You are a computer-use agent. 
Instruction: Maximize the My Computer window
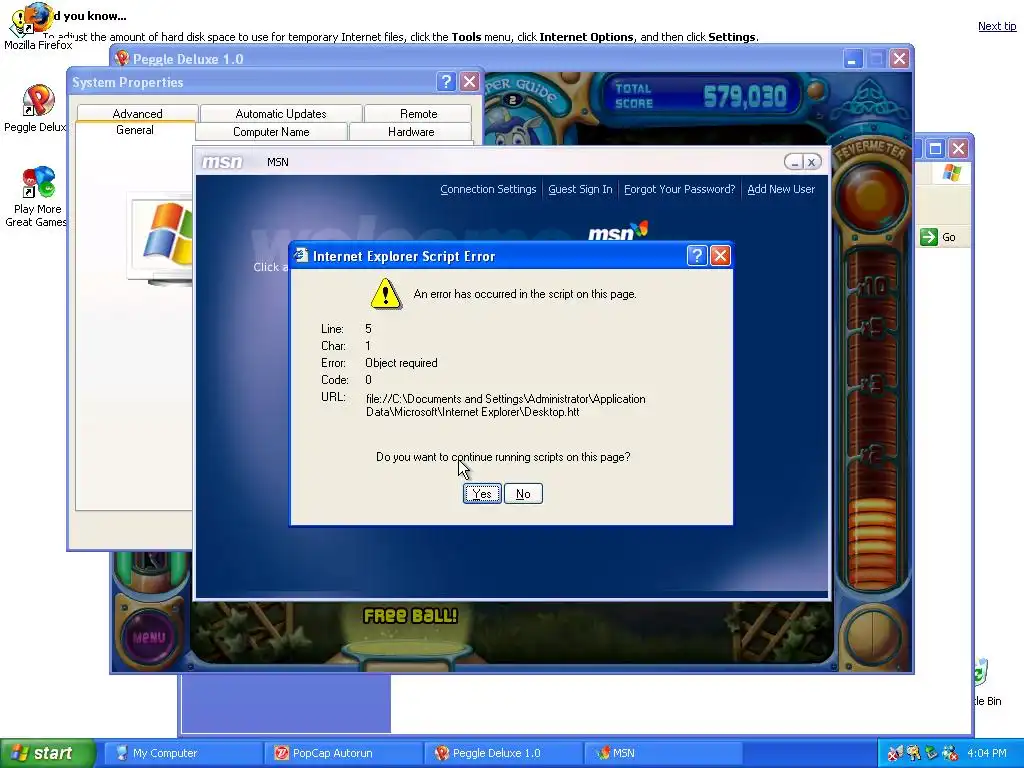935,148
